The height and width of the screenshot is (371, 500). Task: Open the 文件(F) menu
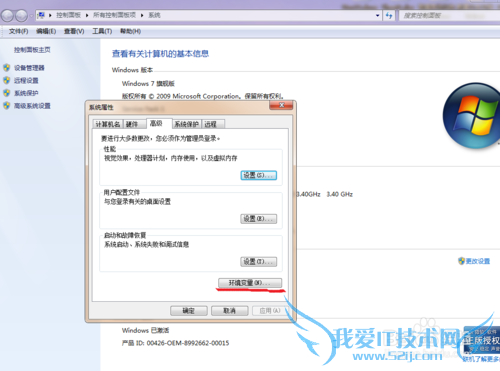tap(18, 31)
